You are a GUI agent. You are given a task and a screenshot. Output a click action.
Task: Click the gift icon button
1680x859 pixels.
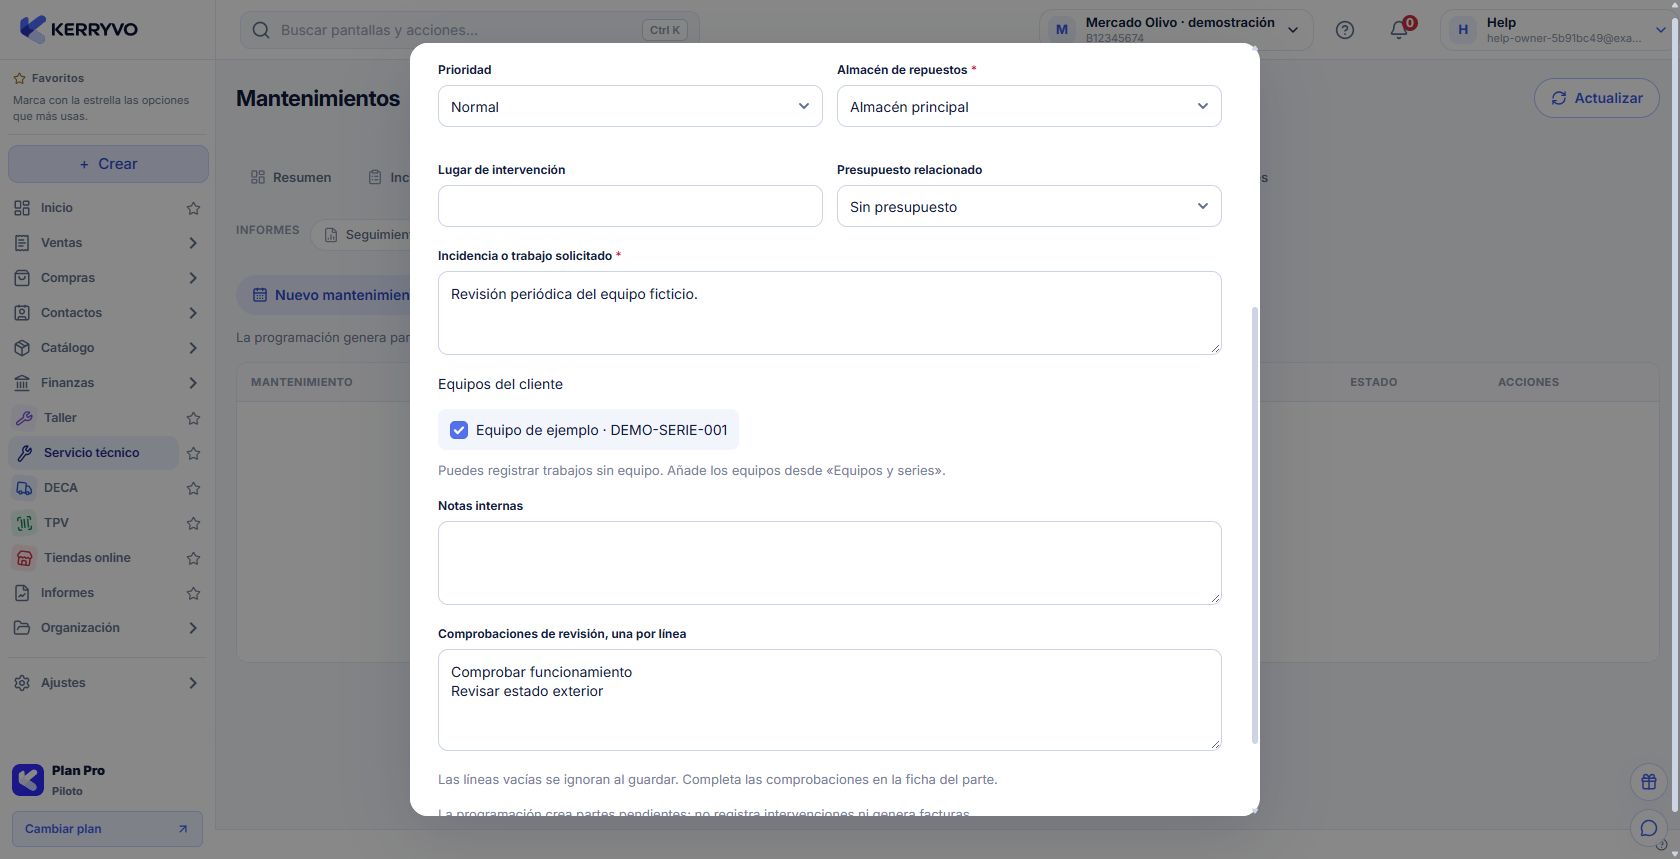pyautogui.click(x=1649, y=782)
